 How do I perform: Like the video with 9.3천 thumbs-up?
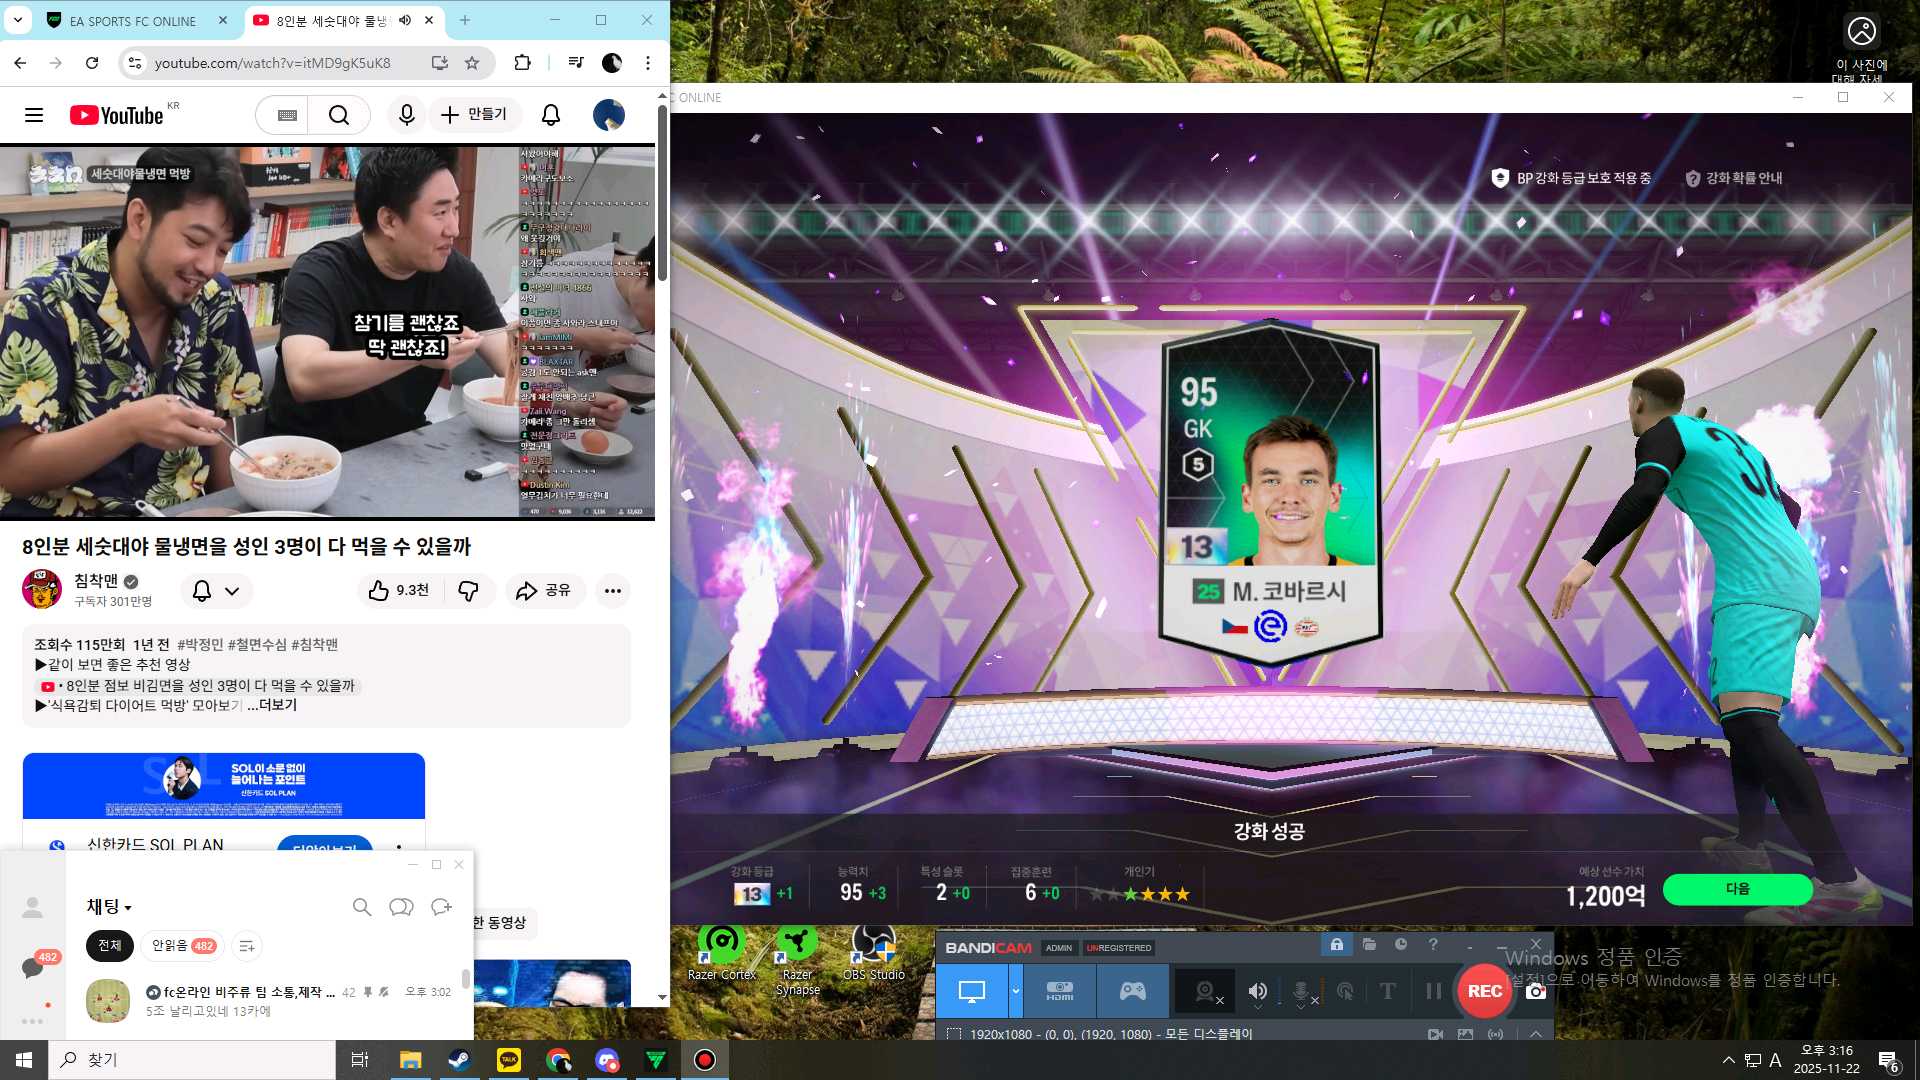tap(398, 591)
